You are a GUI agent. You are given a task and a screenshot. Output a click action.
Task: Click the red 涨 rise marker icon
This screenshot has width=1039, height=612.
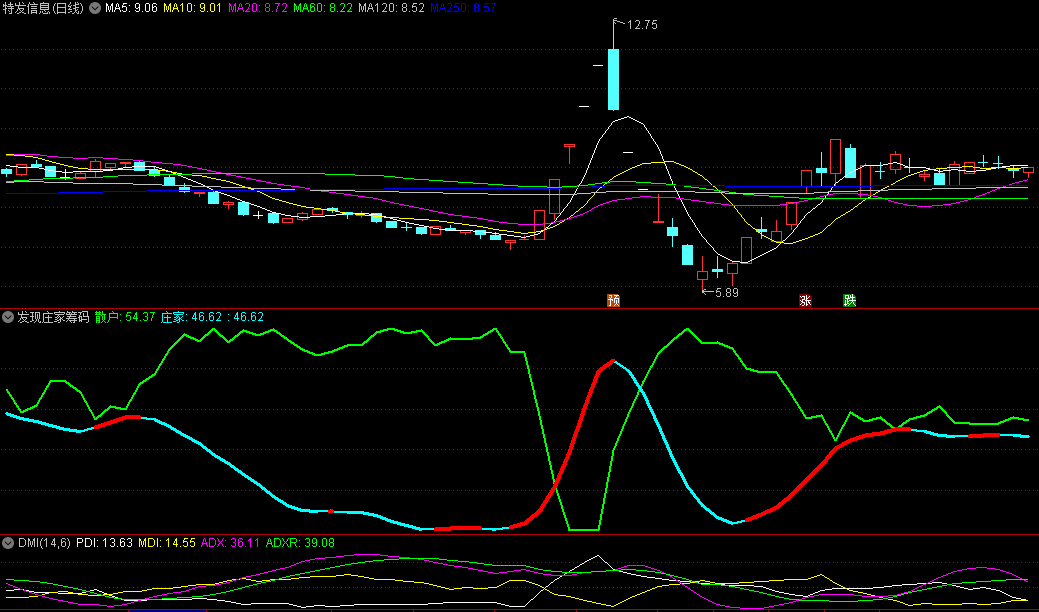[x=805, y=300]
